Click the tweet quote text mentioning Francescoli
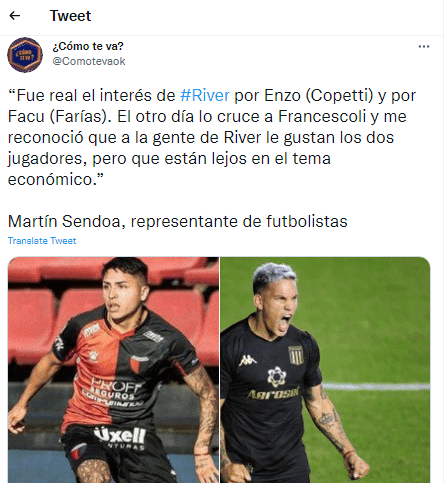The width and height of the screenshot is (445, 483). (212, 137)
